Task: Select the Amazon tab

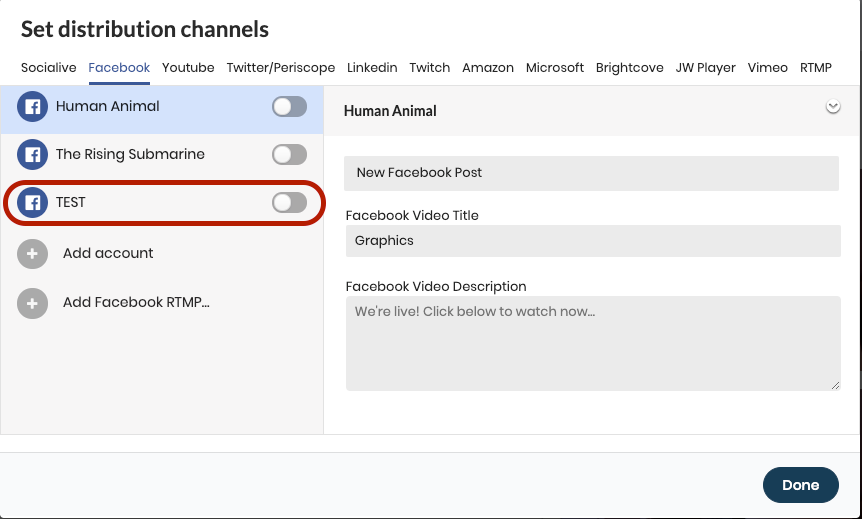Action: pos(488,68)
